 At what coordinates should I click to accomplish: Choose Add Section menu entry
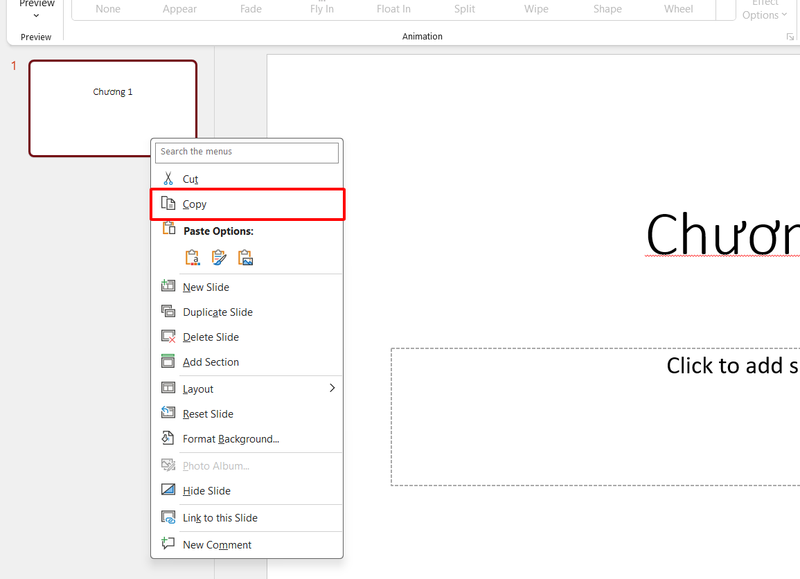[x=247, y=362]
